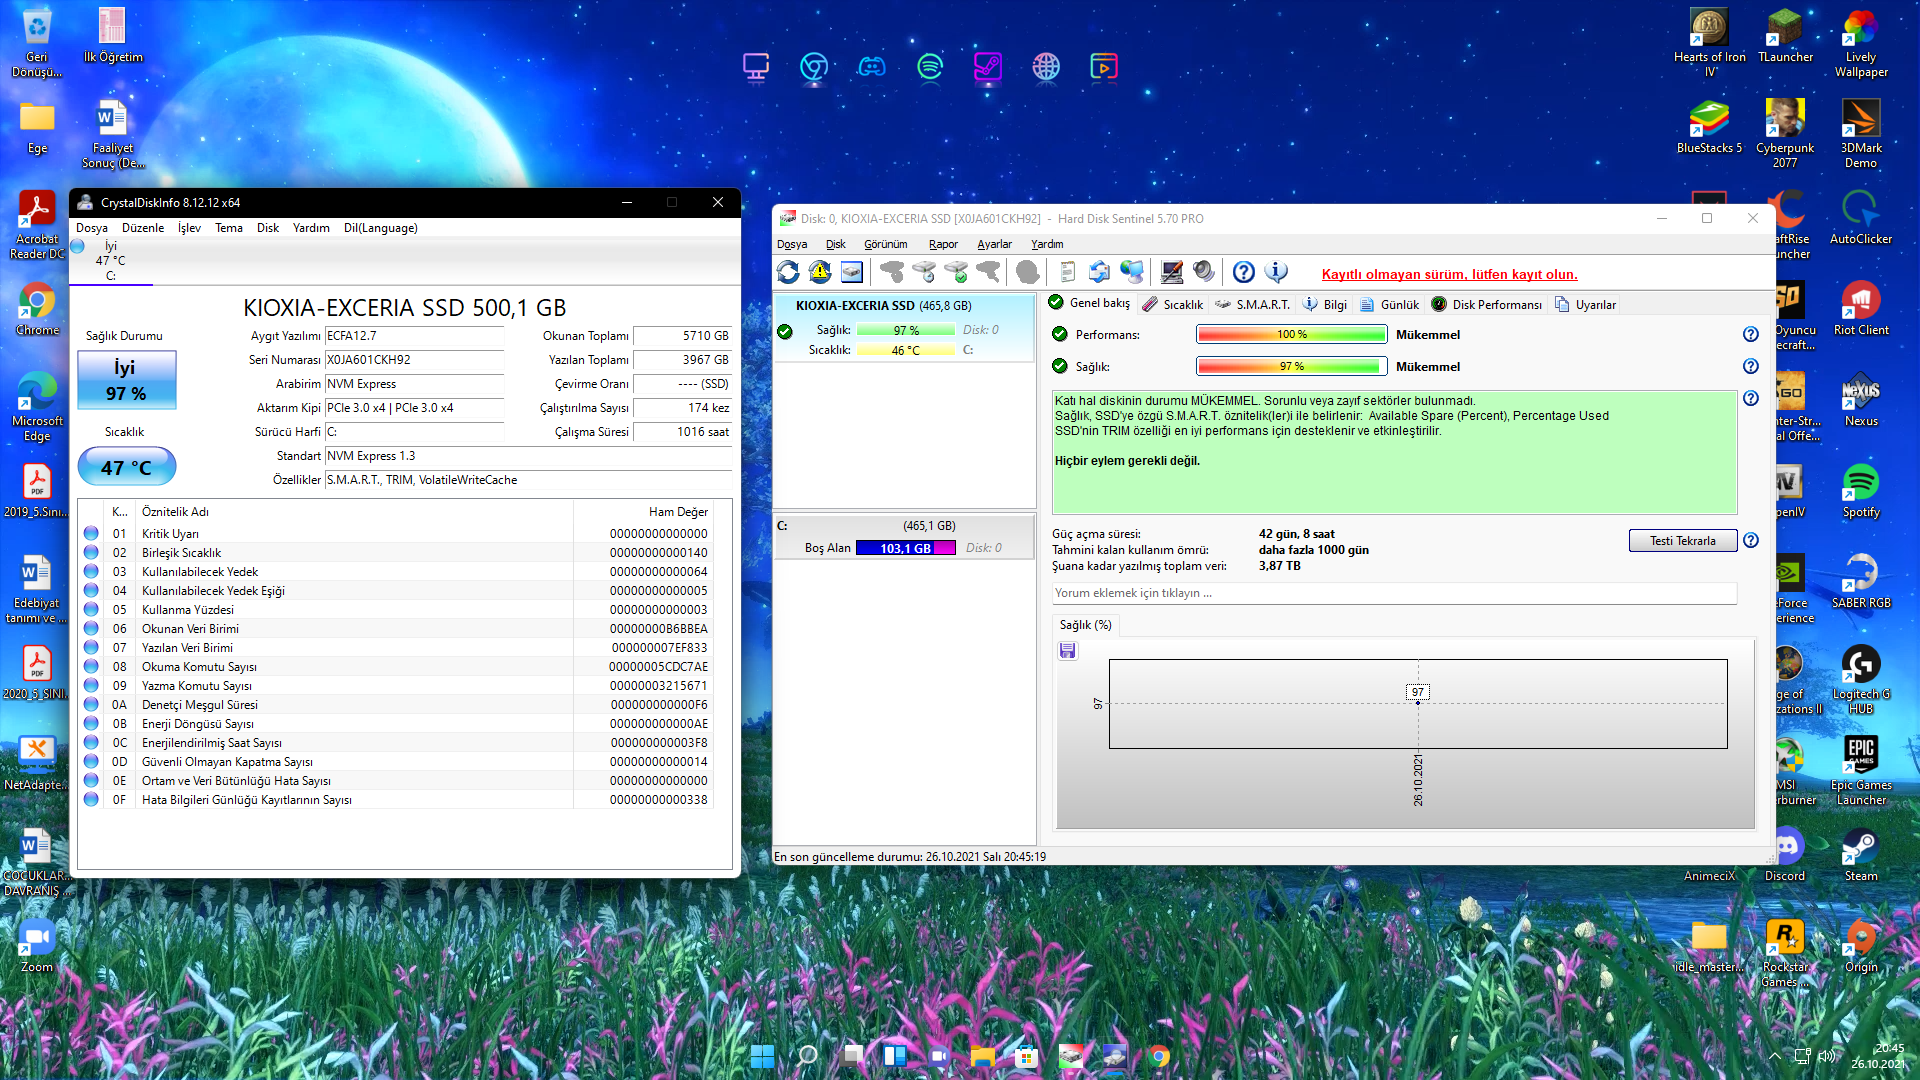The height and width of the screenshot is (1080, 1920).
Task: Click the 47 °C temperature button in CrystalDiskInfo
Action: click(x=127, y=467)
